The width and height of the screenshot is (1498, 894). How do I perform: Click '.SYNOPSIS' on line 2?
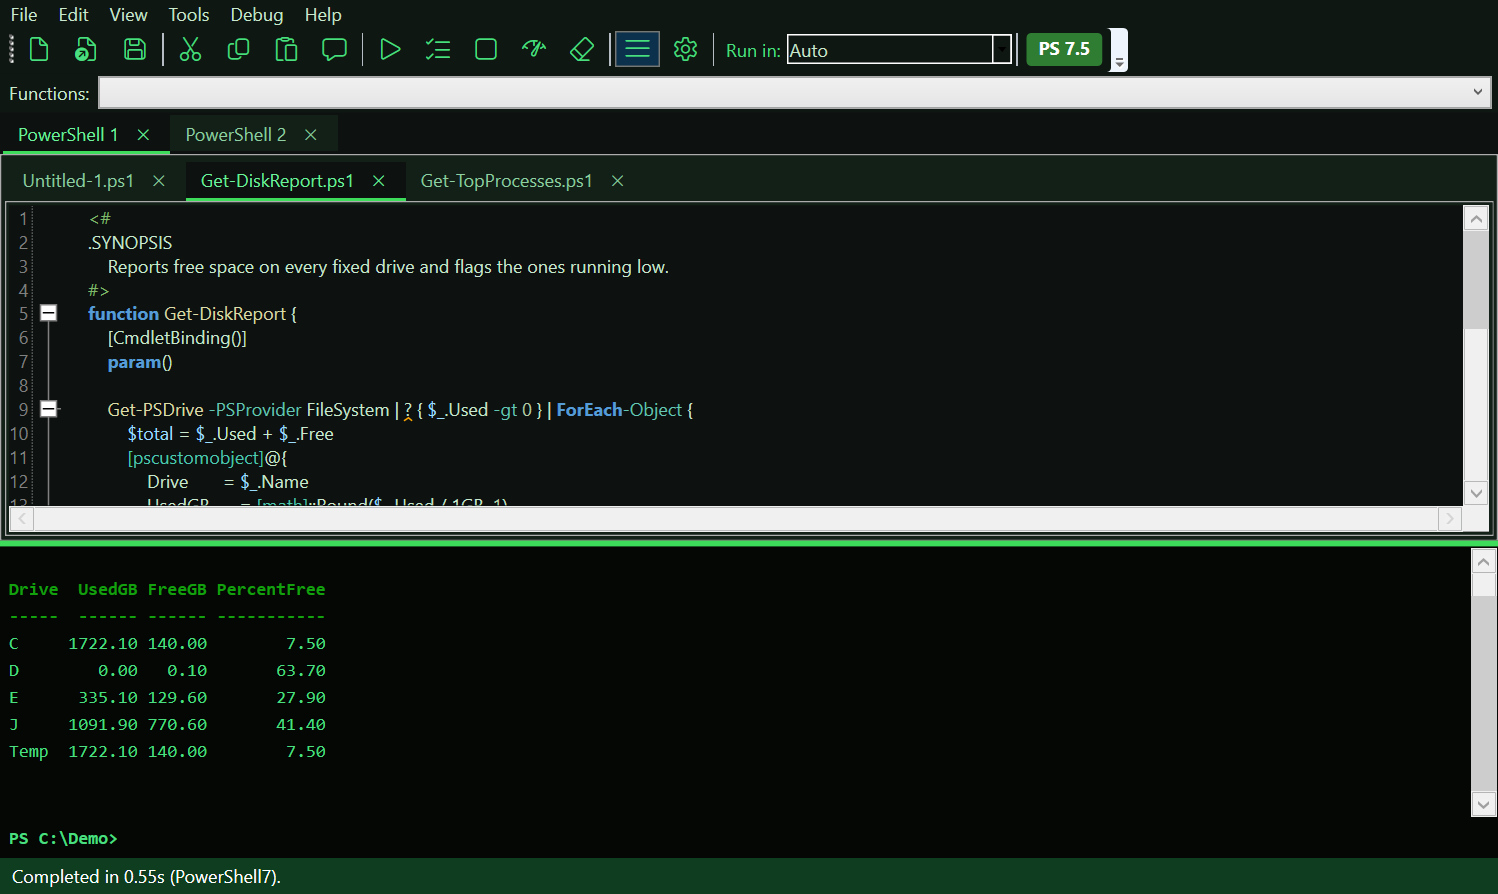click(x=130, y=243)
